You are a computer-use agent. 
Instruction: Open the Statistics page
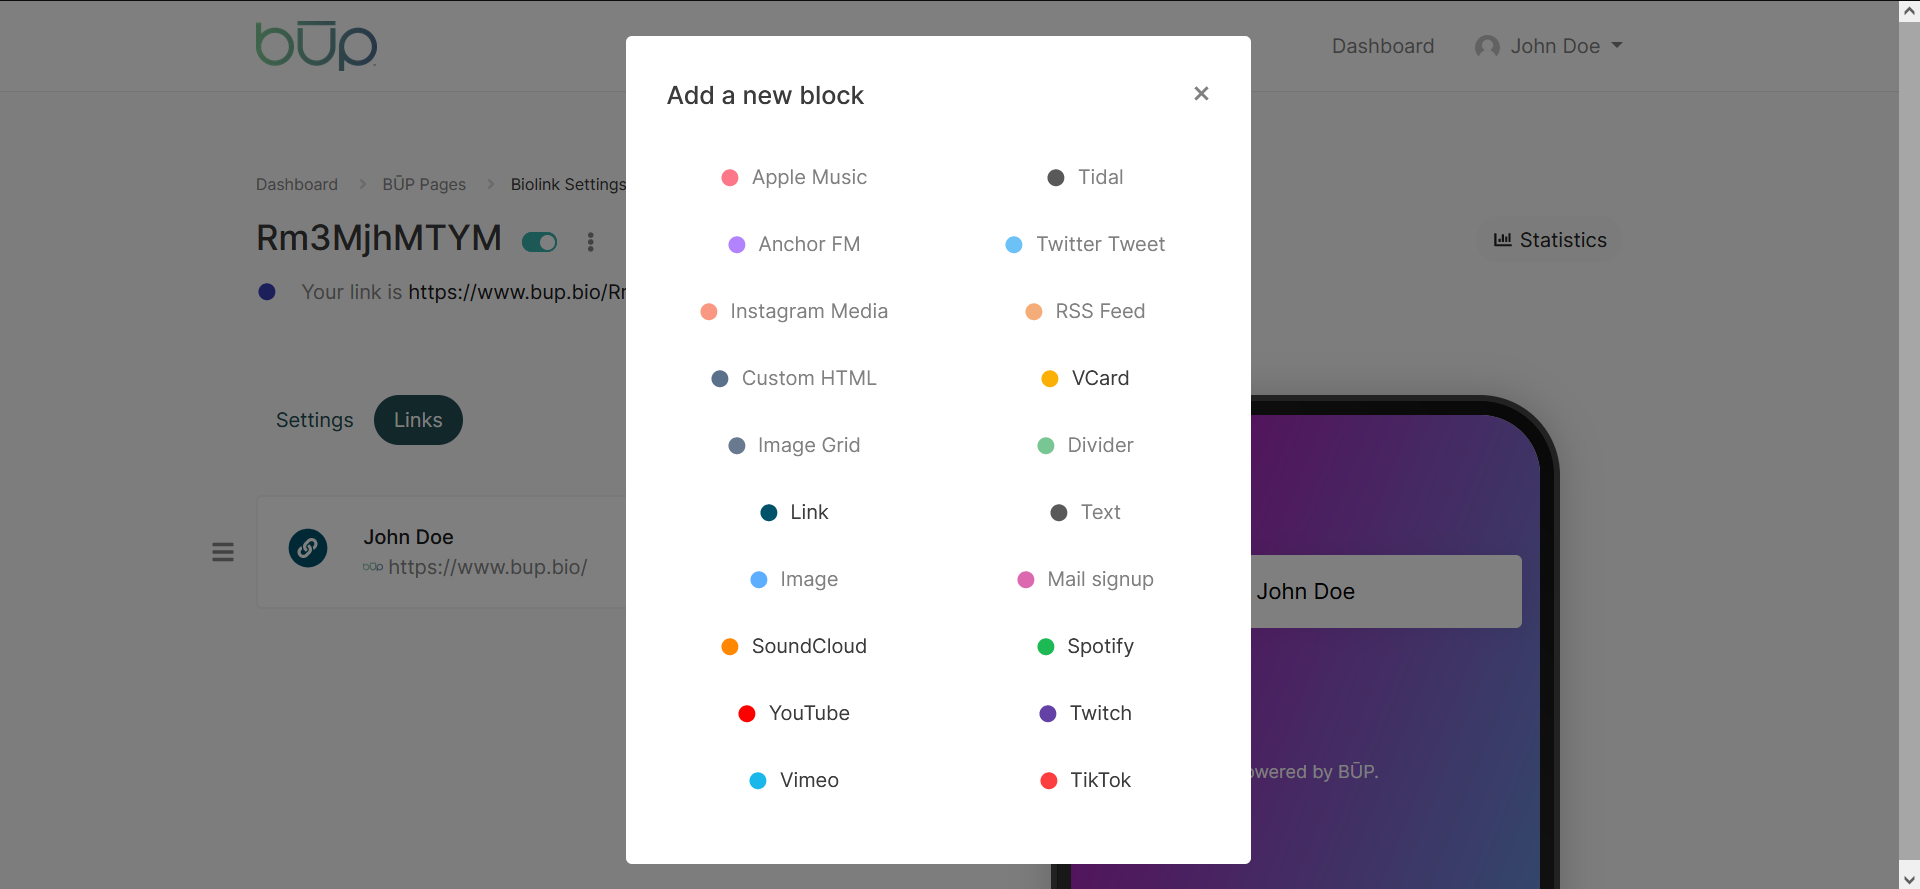click(1550, 240)
